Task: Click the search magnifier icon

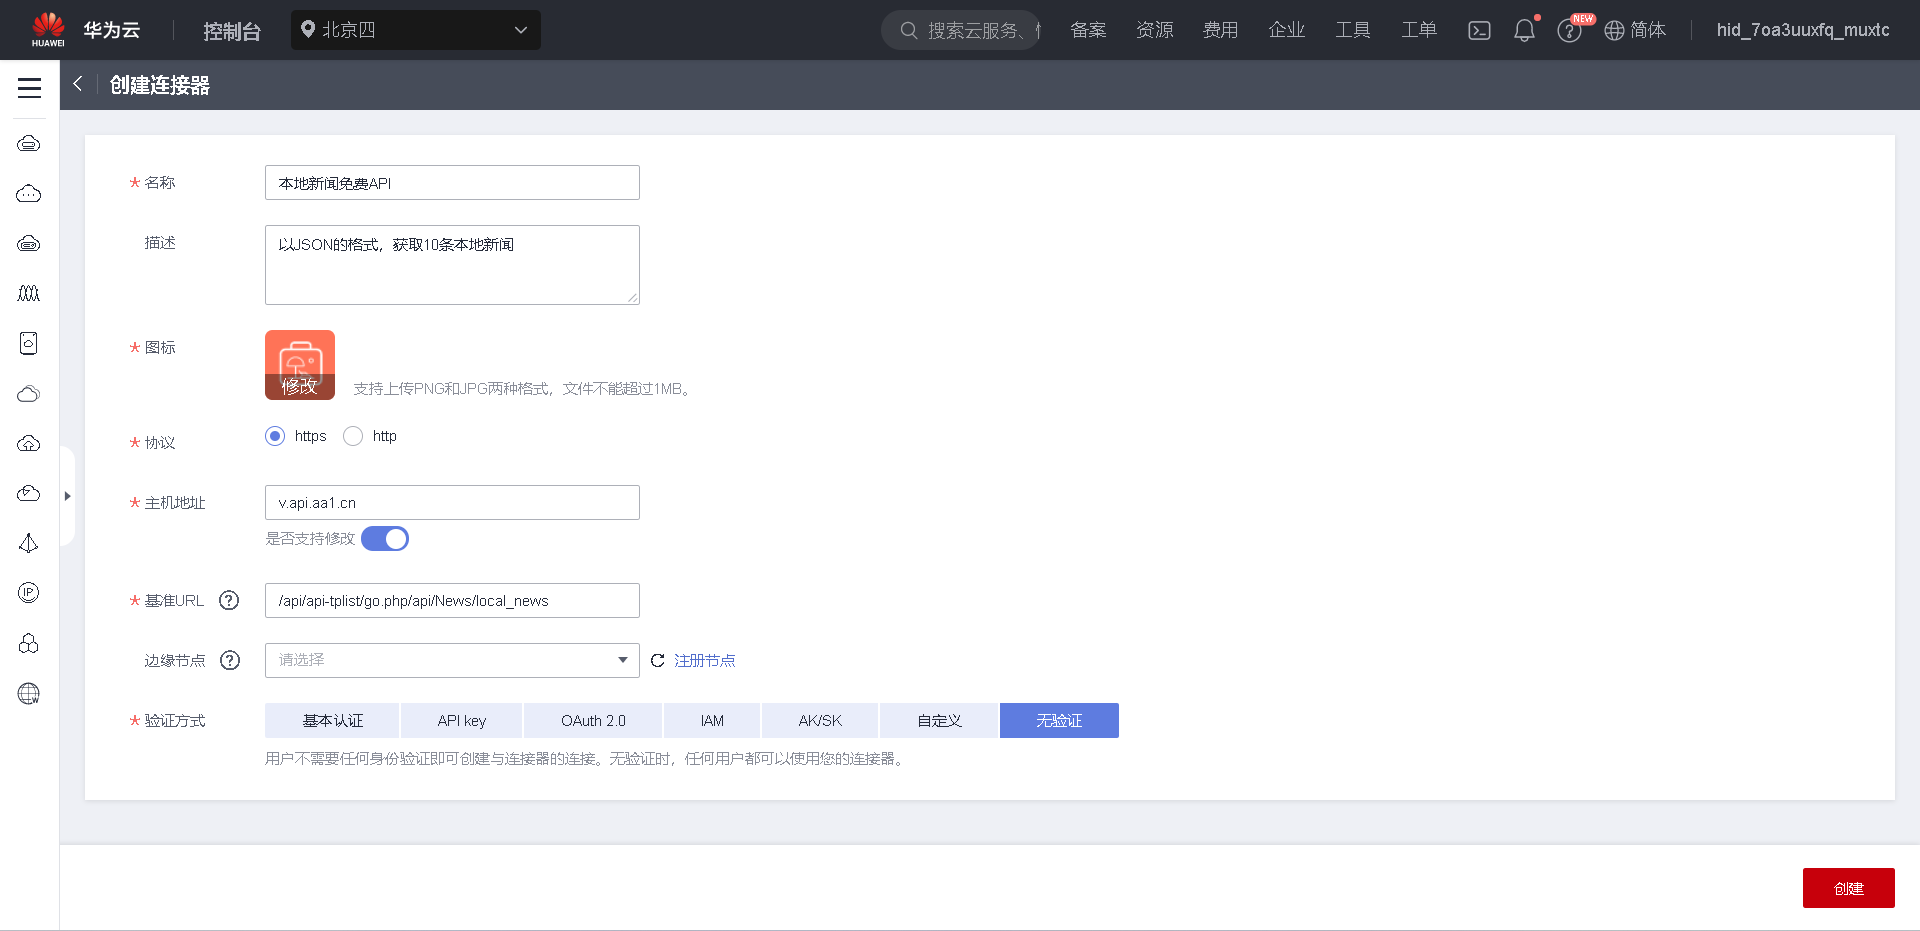Action: click(x=909, y=30)
